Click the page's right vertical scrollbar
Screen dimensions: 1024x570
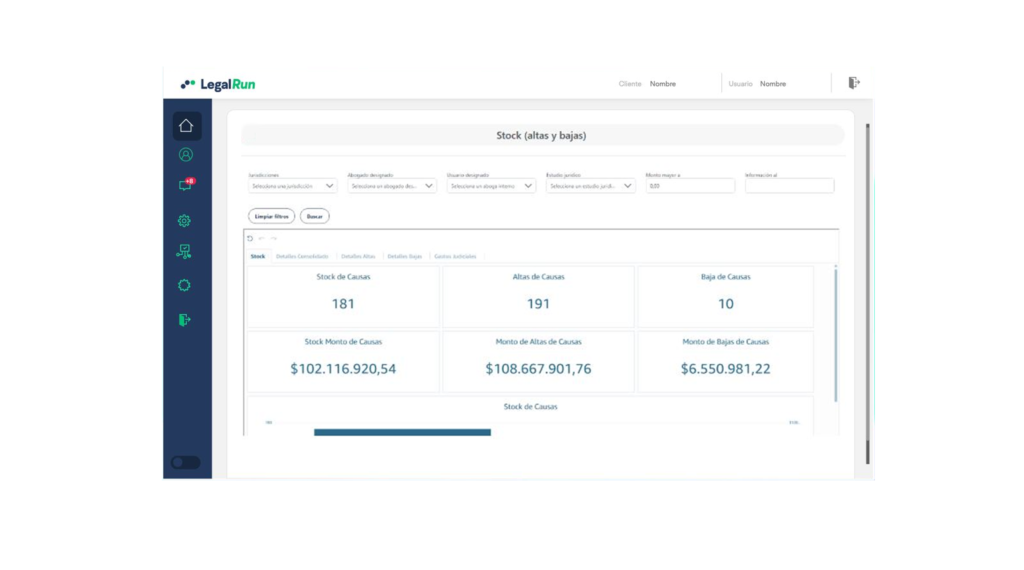tap(867, 290)
